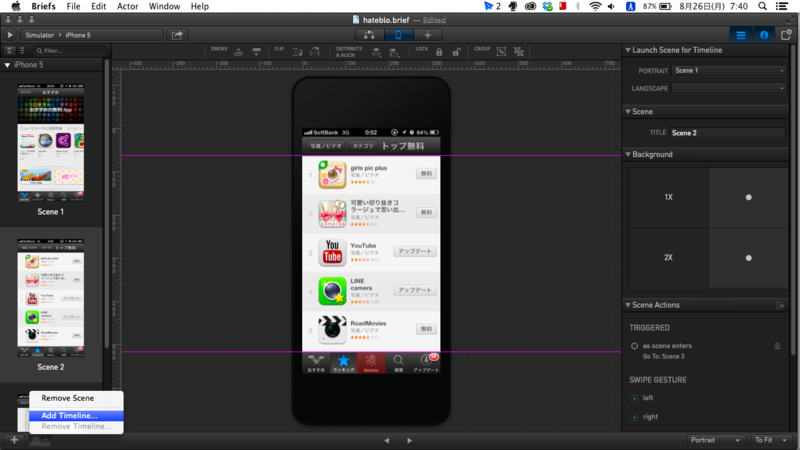Open the Edit menu
Image resolution: width=800 pixels, height=450 pixels.
98,6
